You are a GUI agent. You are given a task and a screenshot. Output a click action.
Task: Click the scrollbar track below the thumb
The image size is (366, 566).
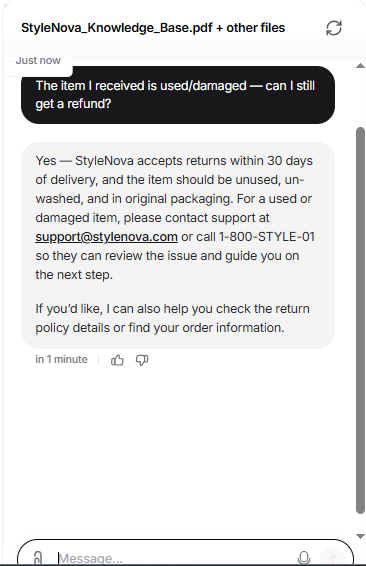[360, 523]
